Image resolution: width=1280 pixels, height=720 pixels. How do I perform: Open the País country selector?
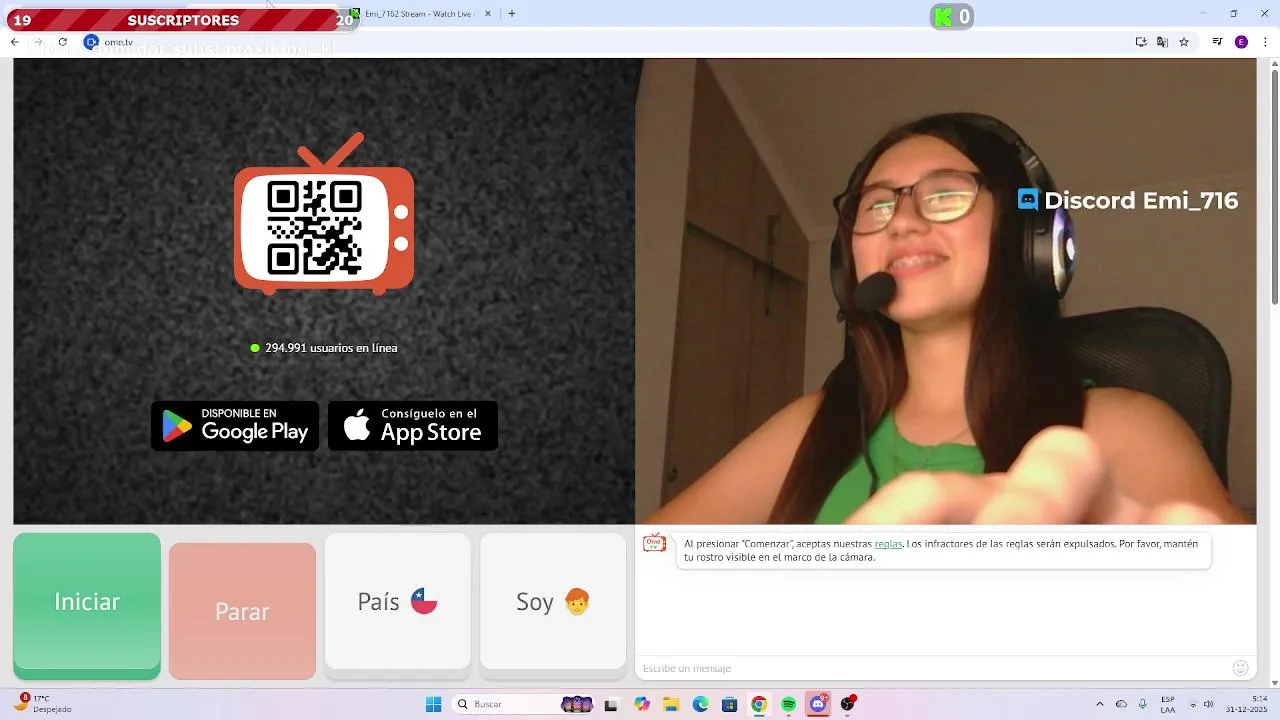(x=397, y=601)
